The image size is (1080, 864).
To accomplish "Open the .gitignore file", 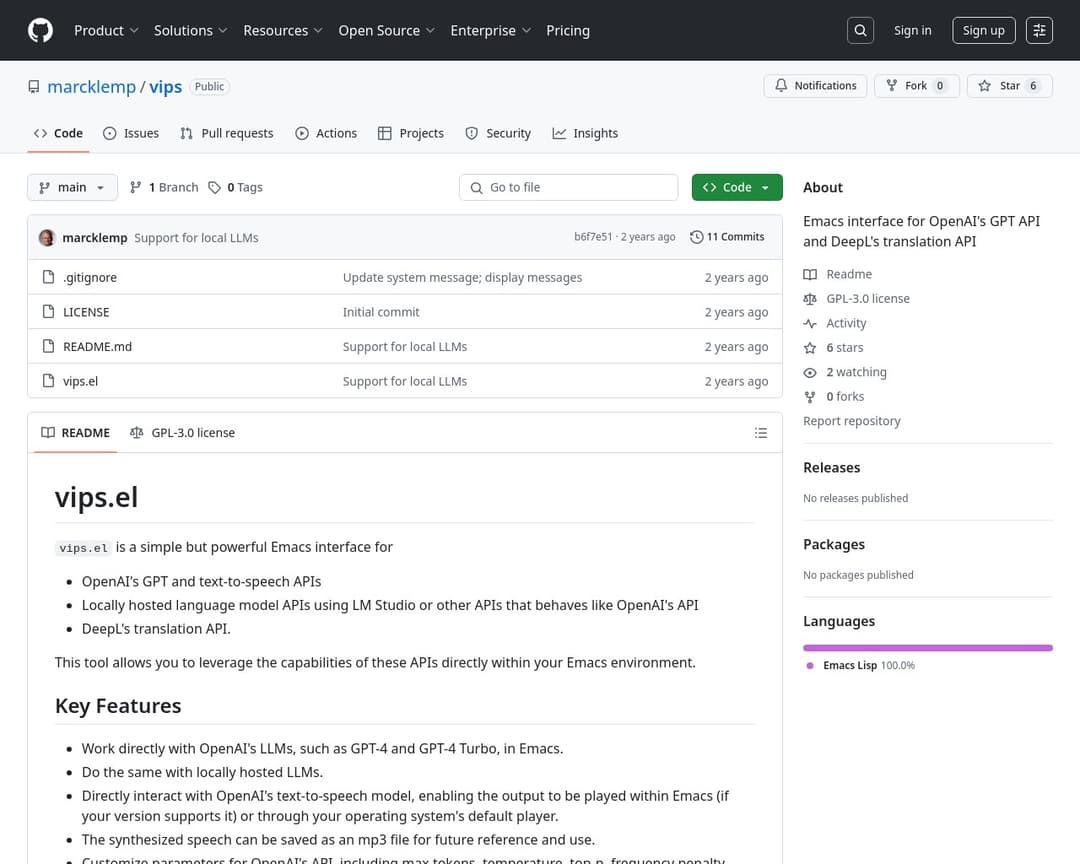I will (90, 277).
